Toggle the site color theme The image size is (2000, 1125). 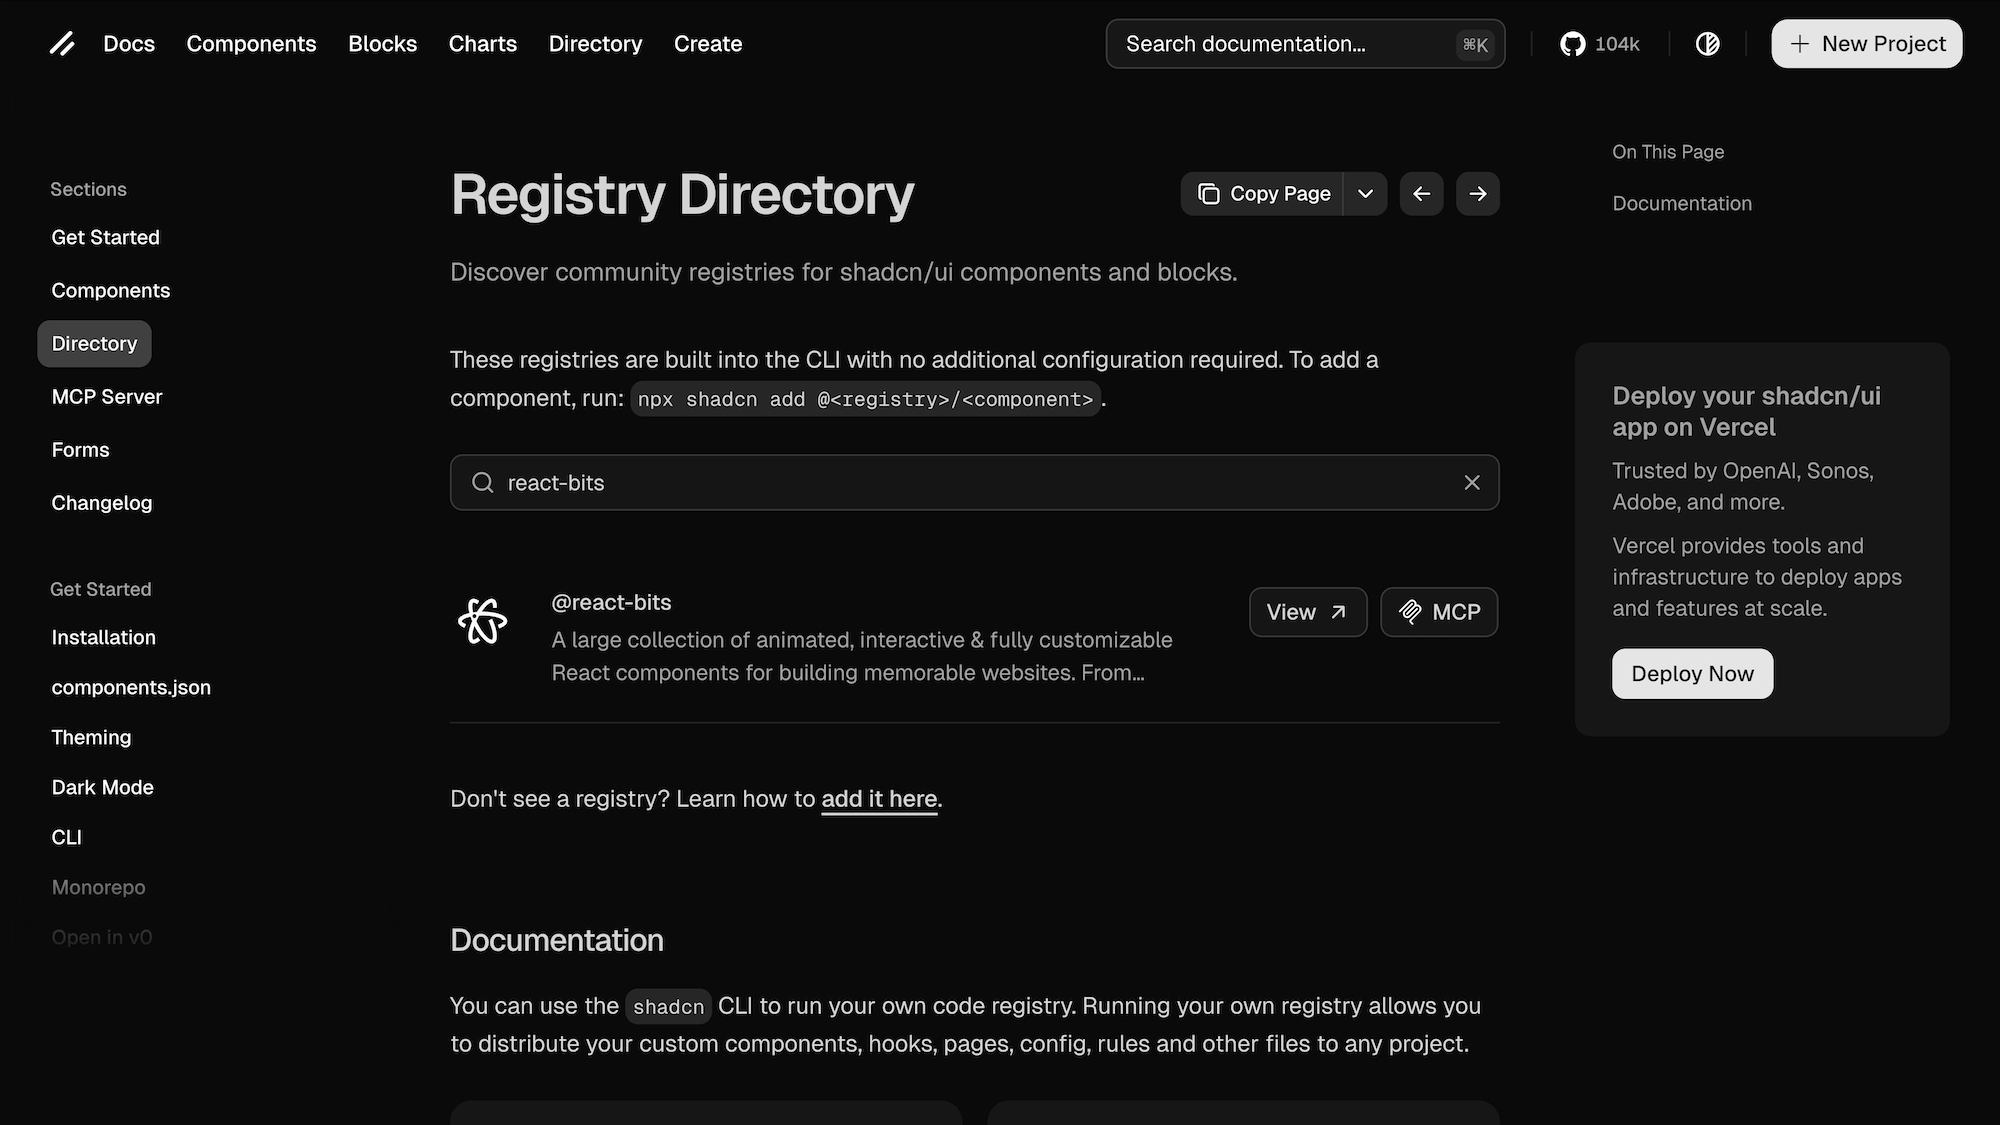point(1708,43)
